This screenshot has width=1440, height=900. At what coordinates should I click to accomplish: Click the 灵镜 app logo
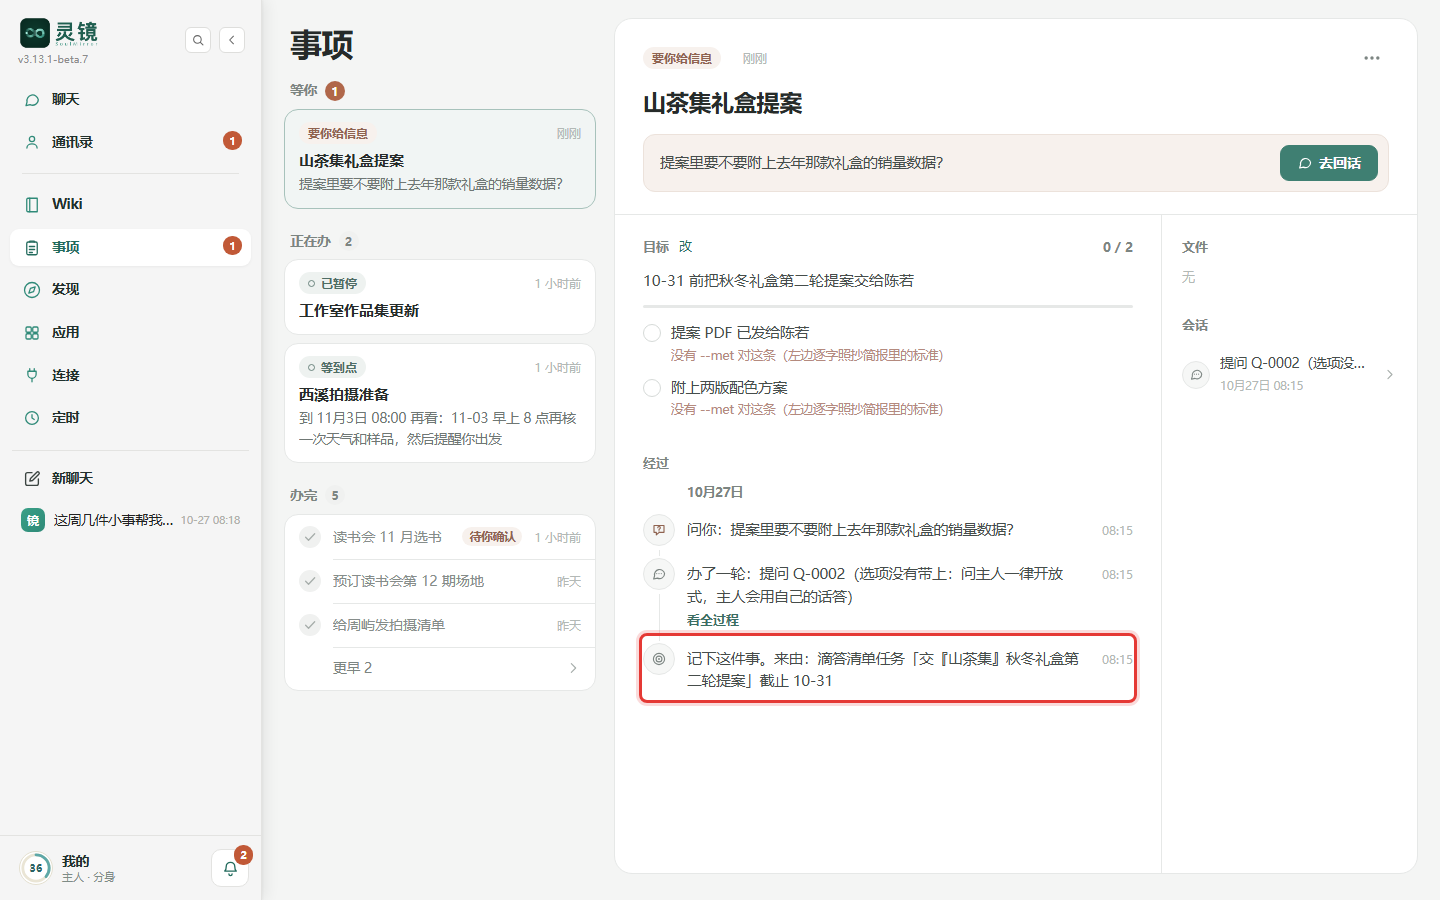35,33
